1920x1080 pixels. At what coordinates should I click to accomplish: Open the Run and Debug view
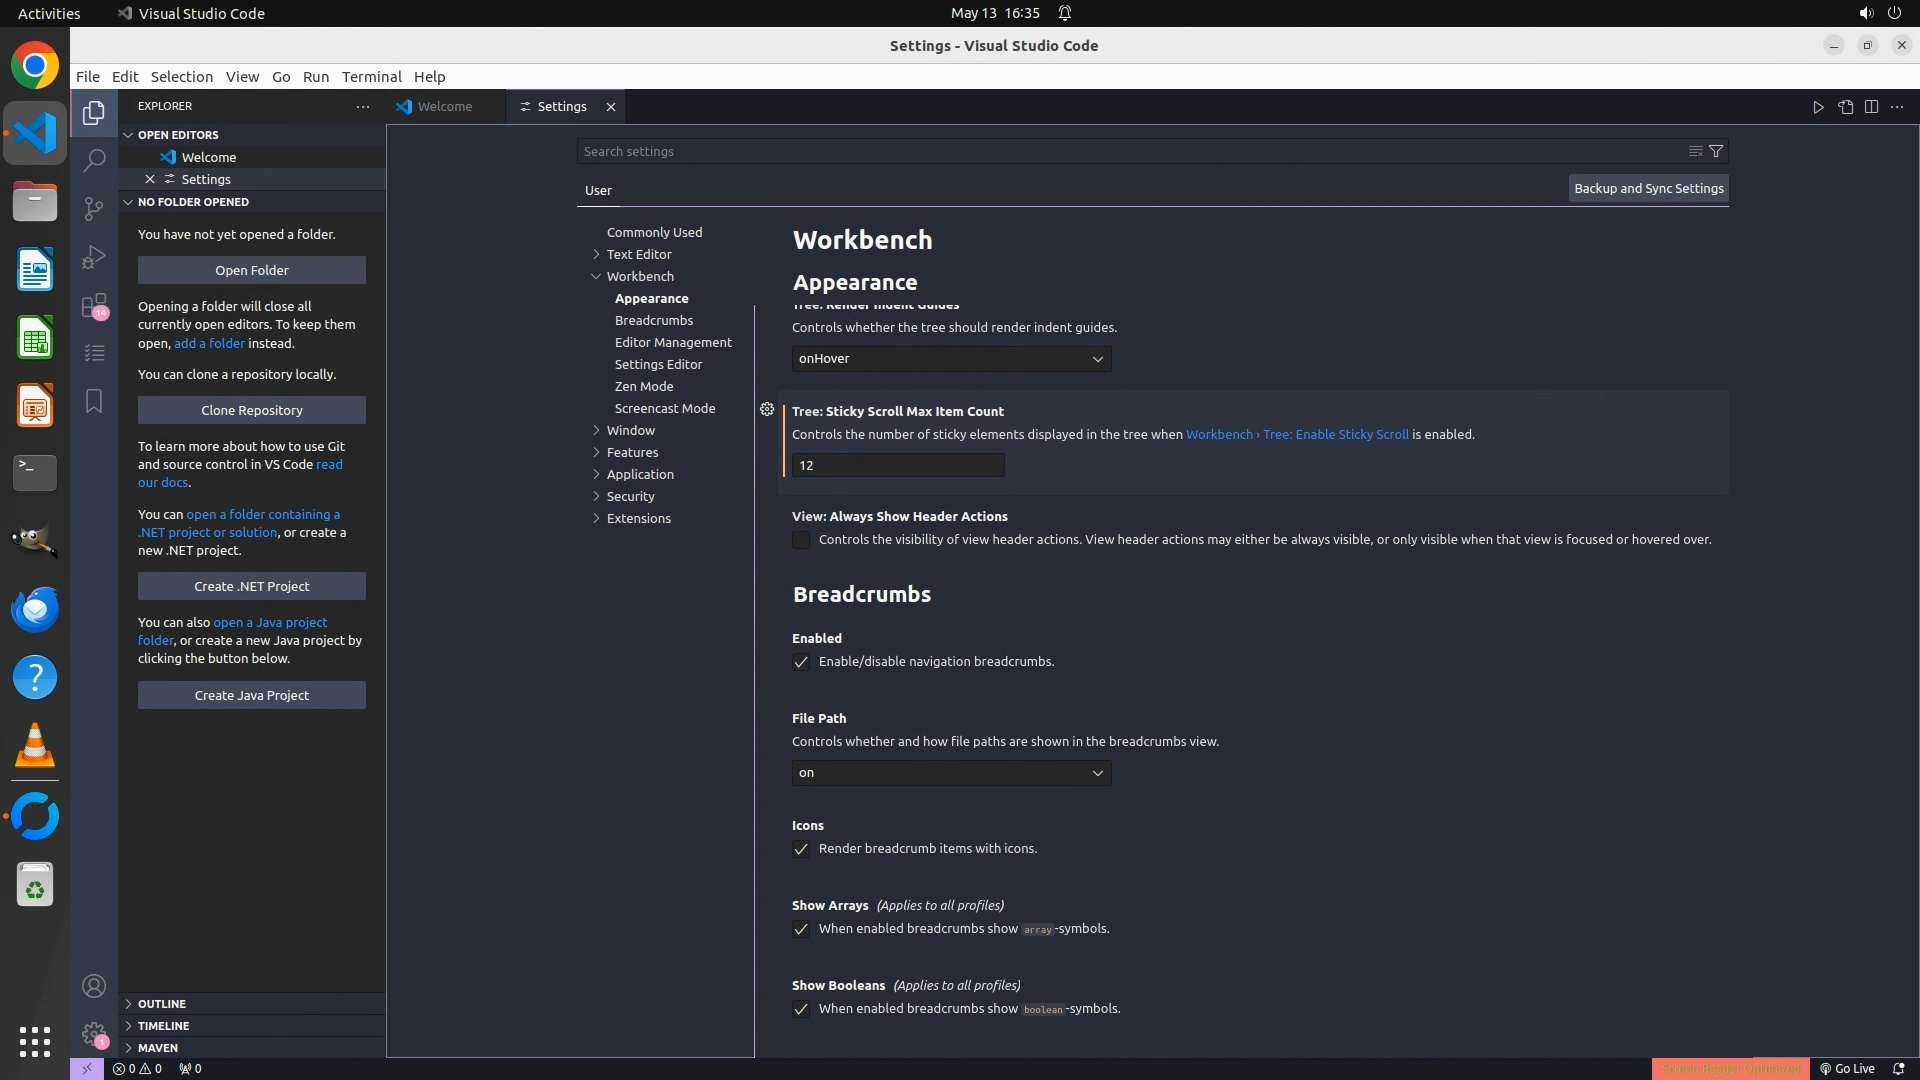[x=94, y=257]
